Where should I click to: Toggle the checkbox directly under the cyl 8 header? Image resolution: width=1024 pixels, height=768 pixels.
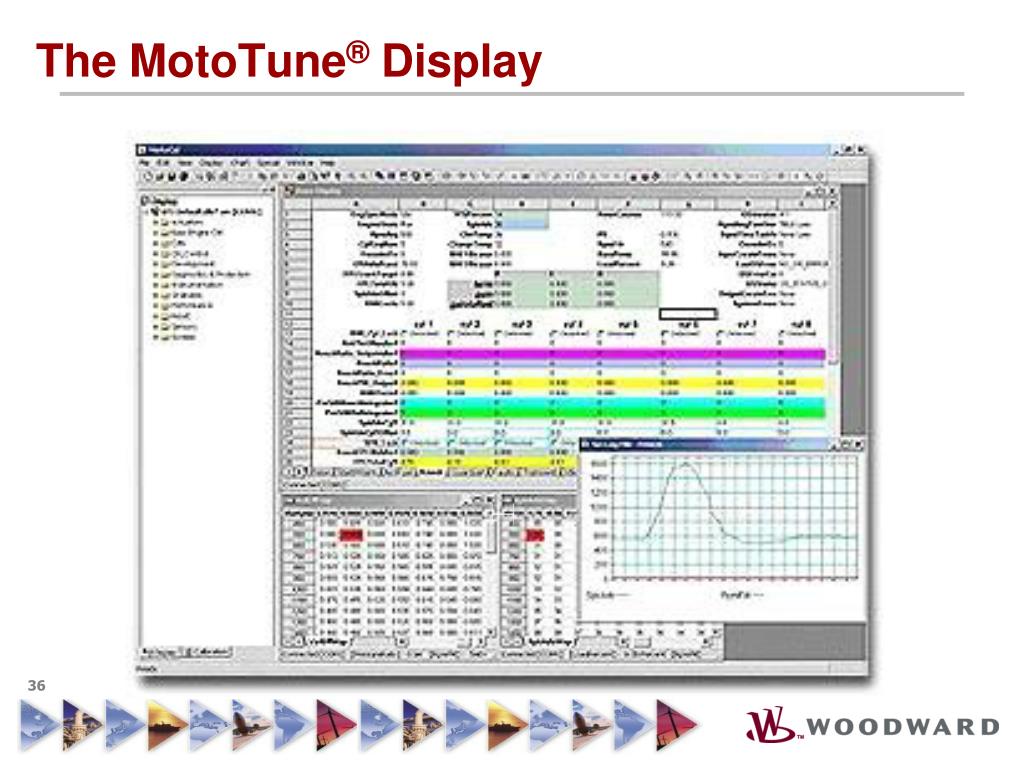tap(780, 333)
